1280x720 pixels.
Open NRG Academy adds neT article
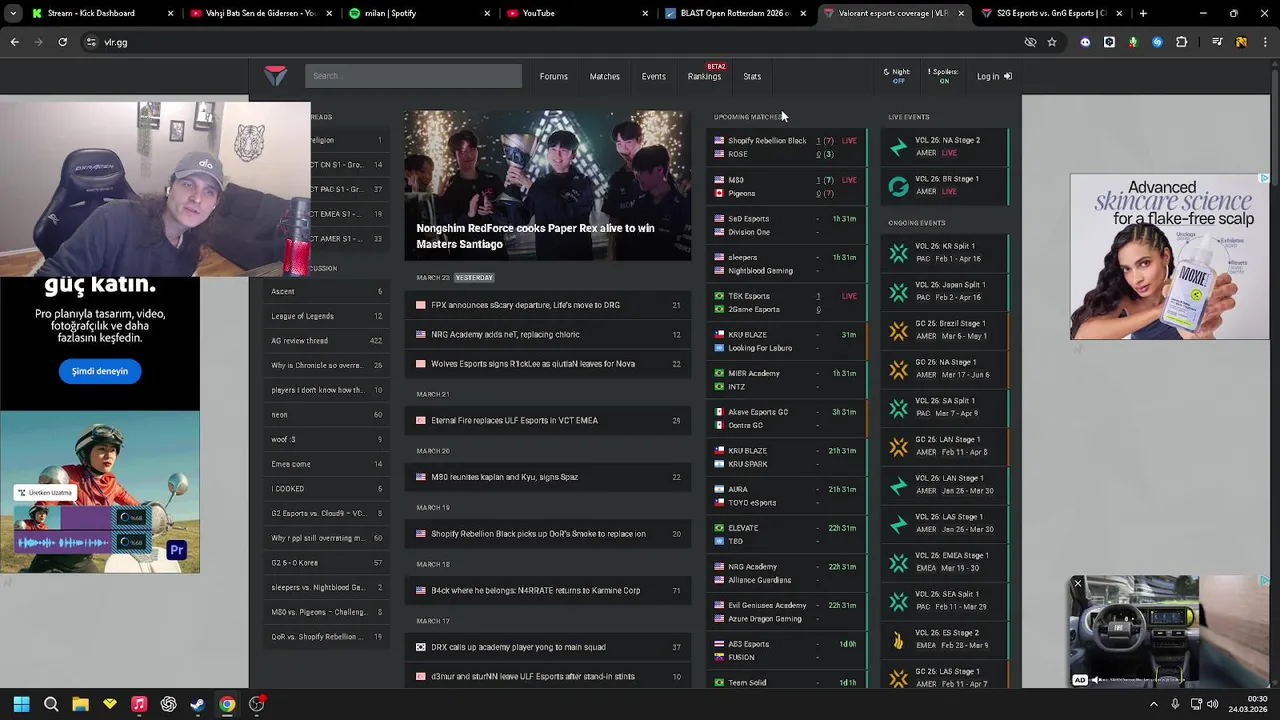tap(548, 334)
